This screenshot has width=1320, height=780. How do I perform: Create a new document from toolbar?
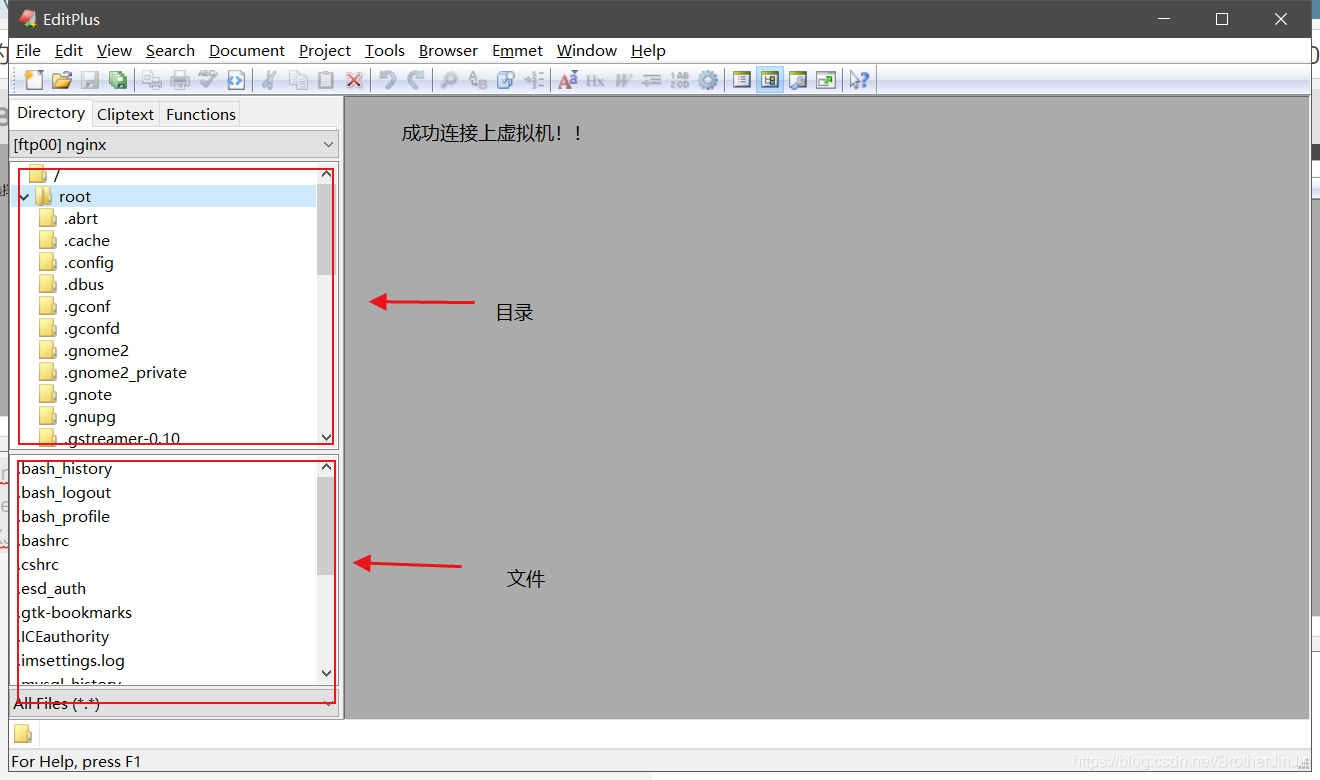point(34,80)
